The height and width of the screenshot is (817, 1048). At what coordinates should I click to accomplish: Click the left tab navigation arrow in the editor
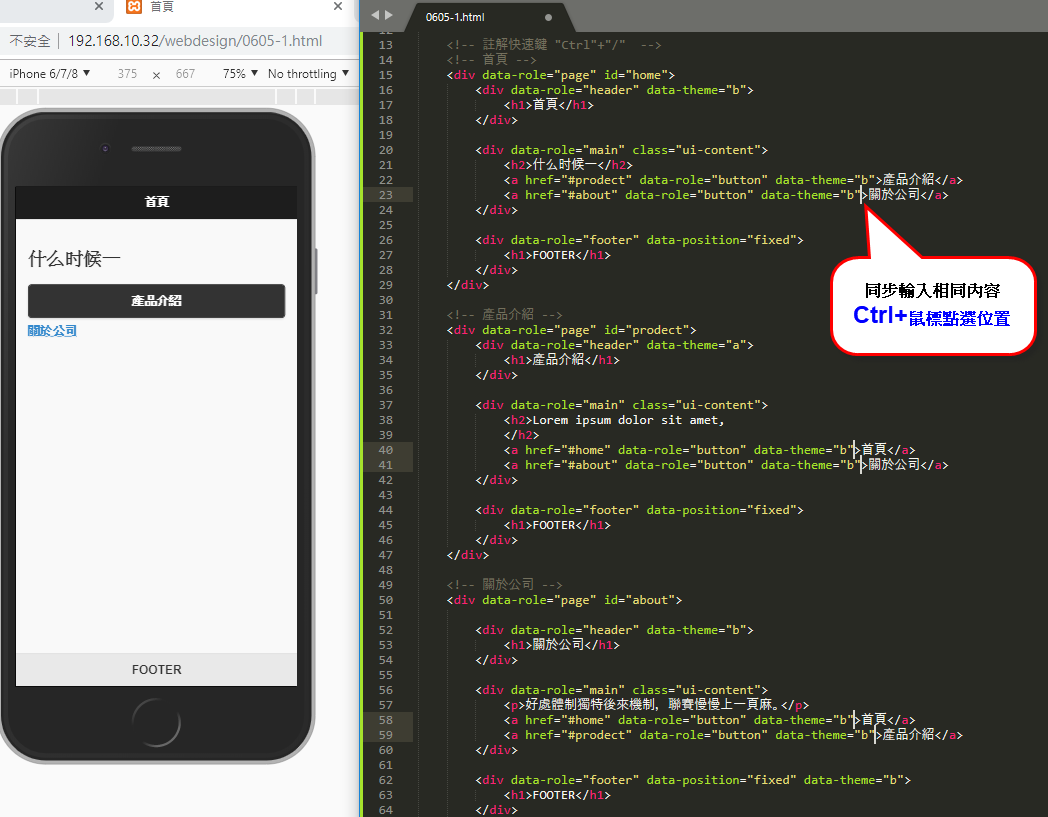(374, 16)
